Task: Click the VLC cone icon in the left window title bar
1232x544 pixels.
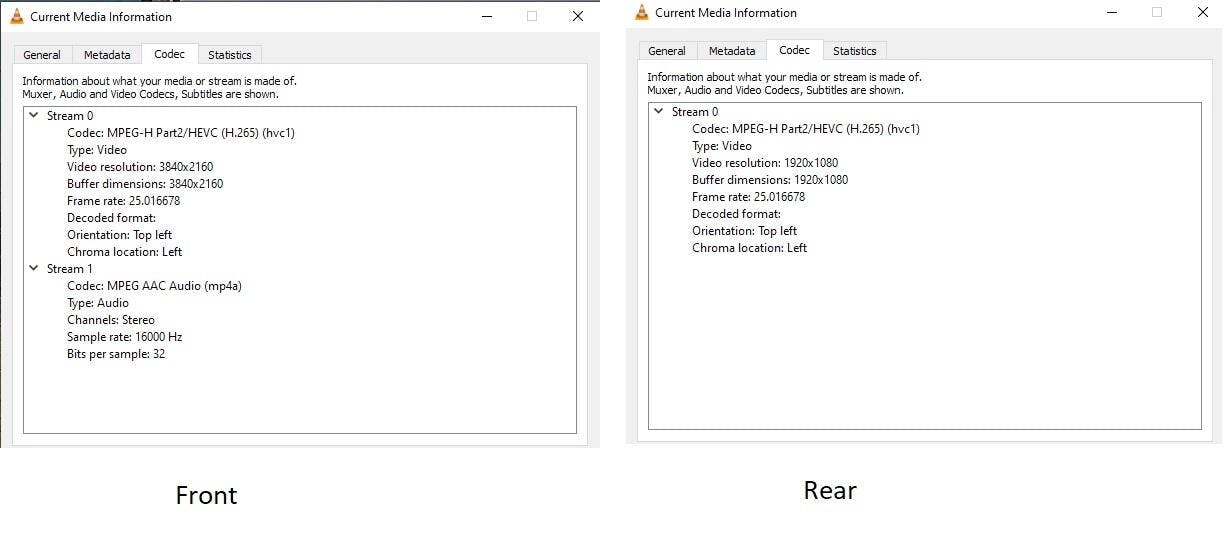Action: 17,17
